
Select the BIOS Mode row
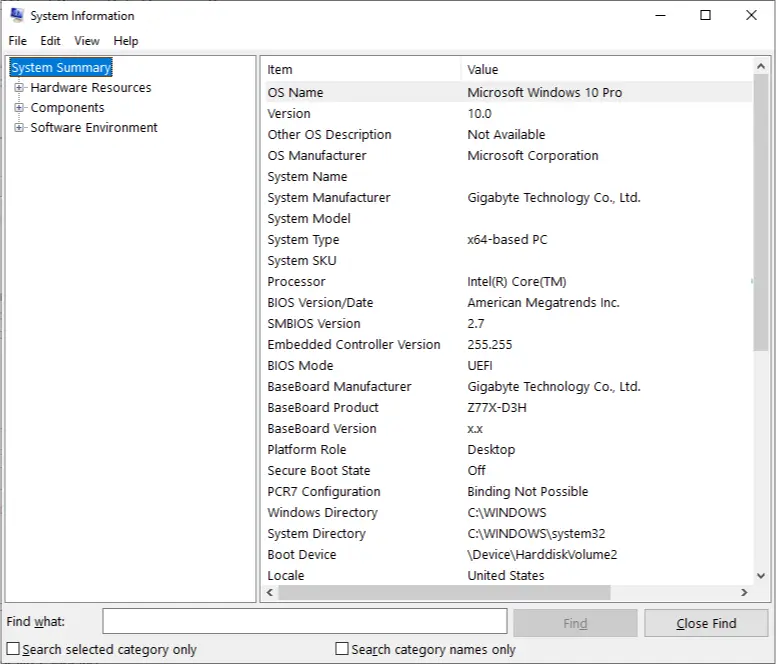pyautogui.click(x=507, y=366)
